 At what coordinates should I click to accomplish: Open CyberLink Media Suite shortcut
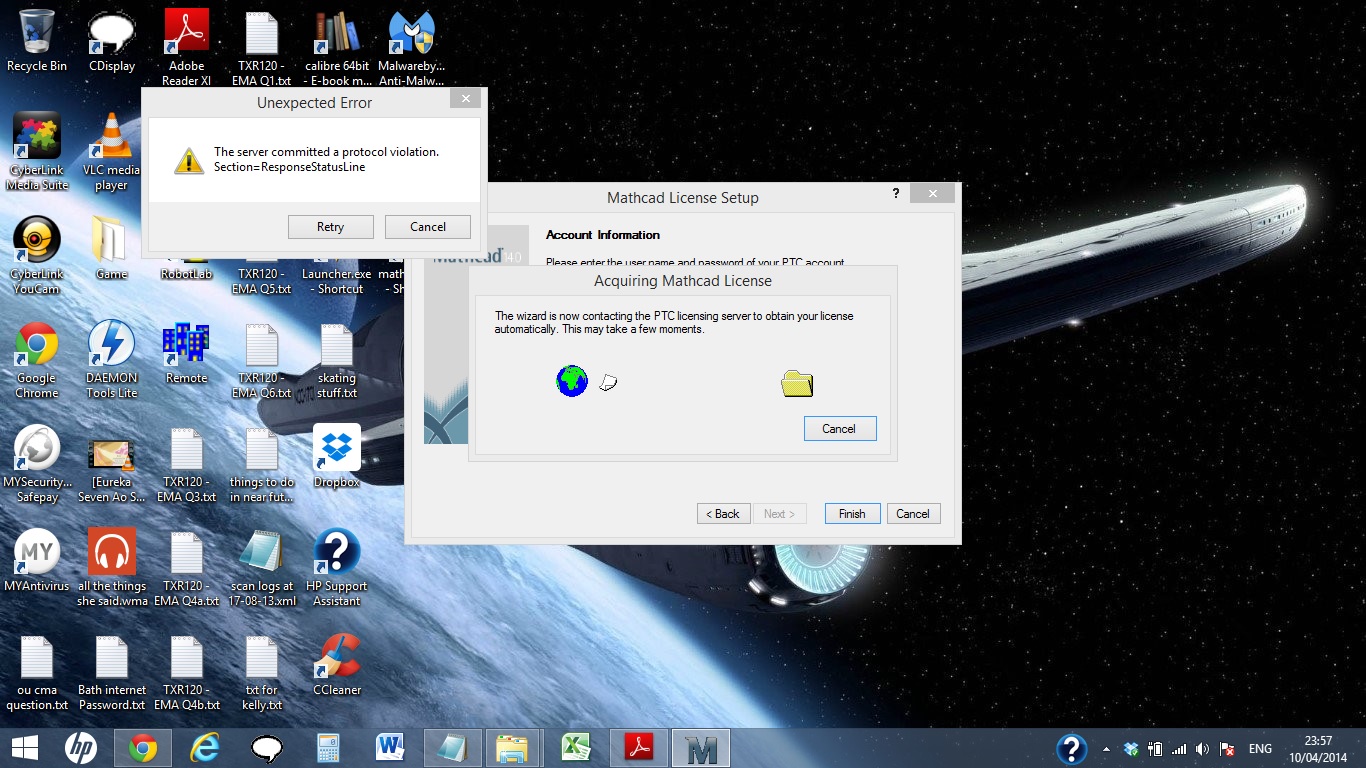pos(37,152)
